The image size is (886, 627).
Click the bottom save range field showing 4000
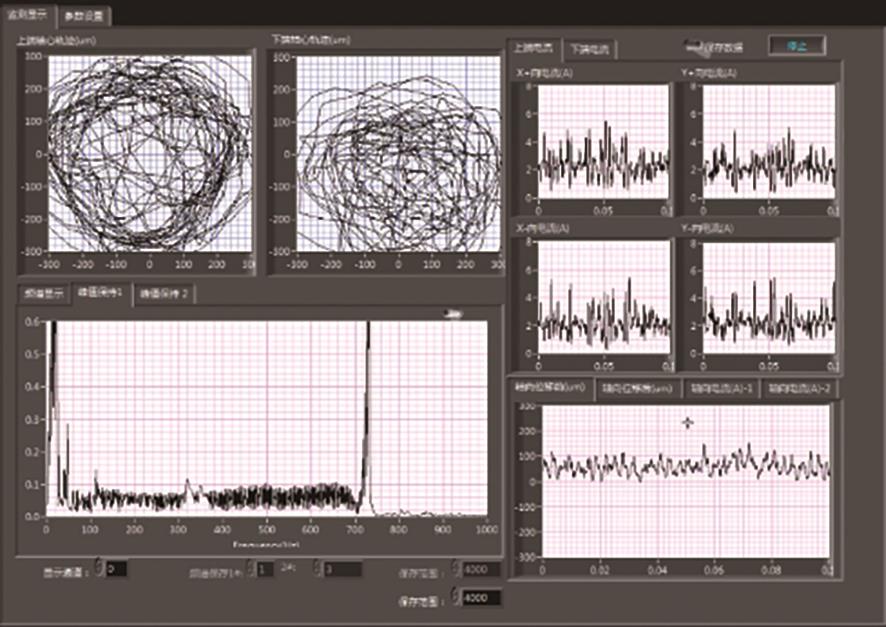pos(481,597)
